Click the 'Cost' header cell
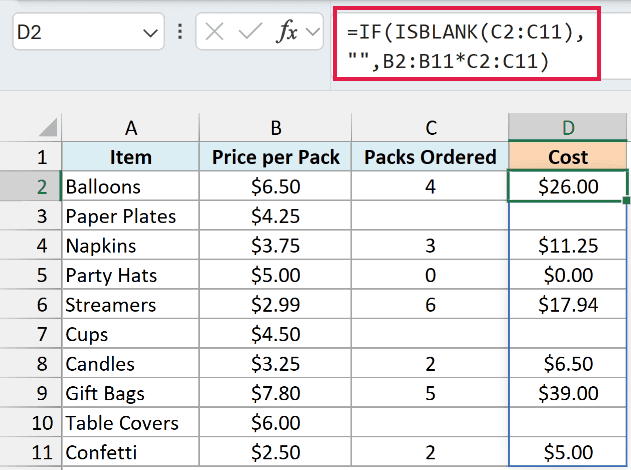Image resolution: width=631 pixels, height=470 pixels. 568,157
